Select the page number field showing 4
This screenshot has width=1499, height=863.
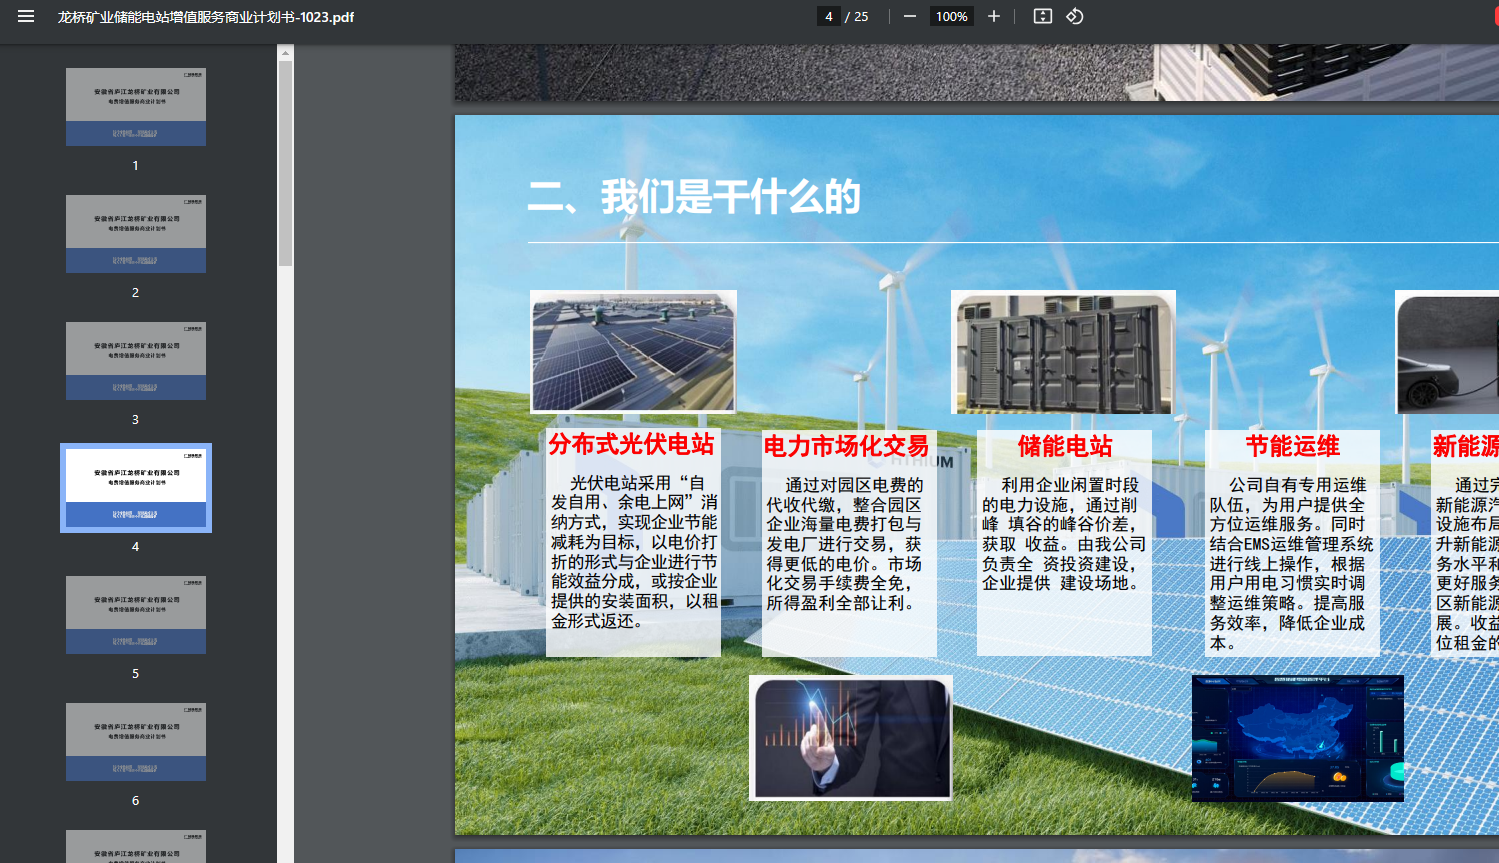pos(828,16)
